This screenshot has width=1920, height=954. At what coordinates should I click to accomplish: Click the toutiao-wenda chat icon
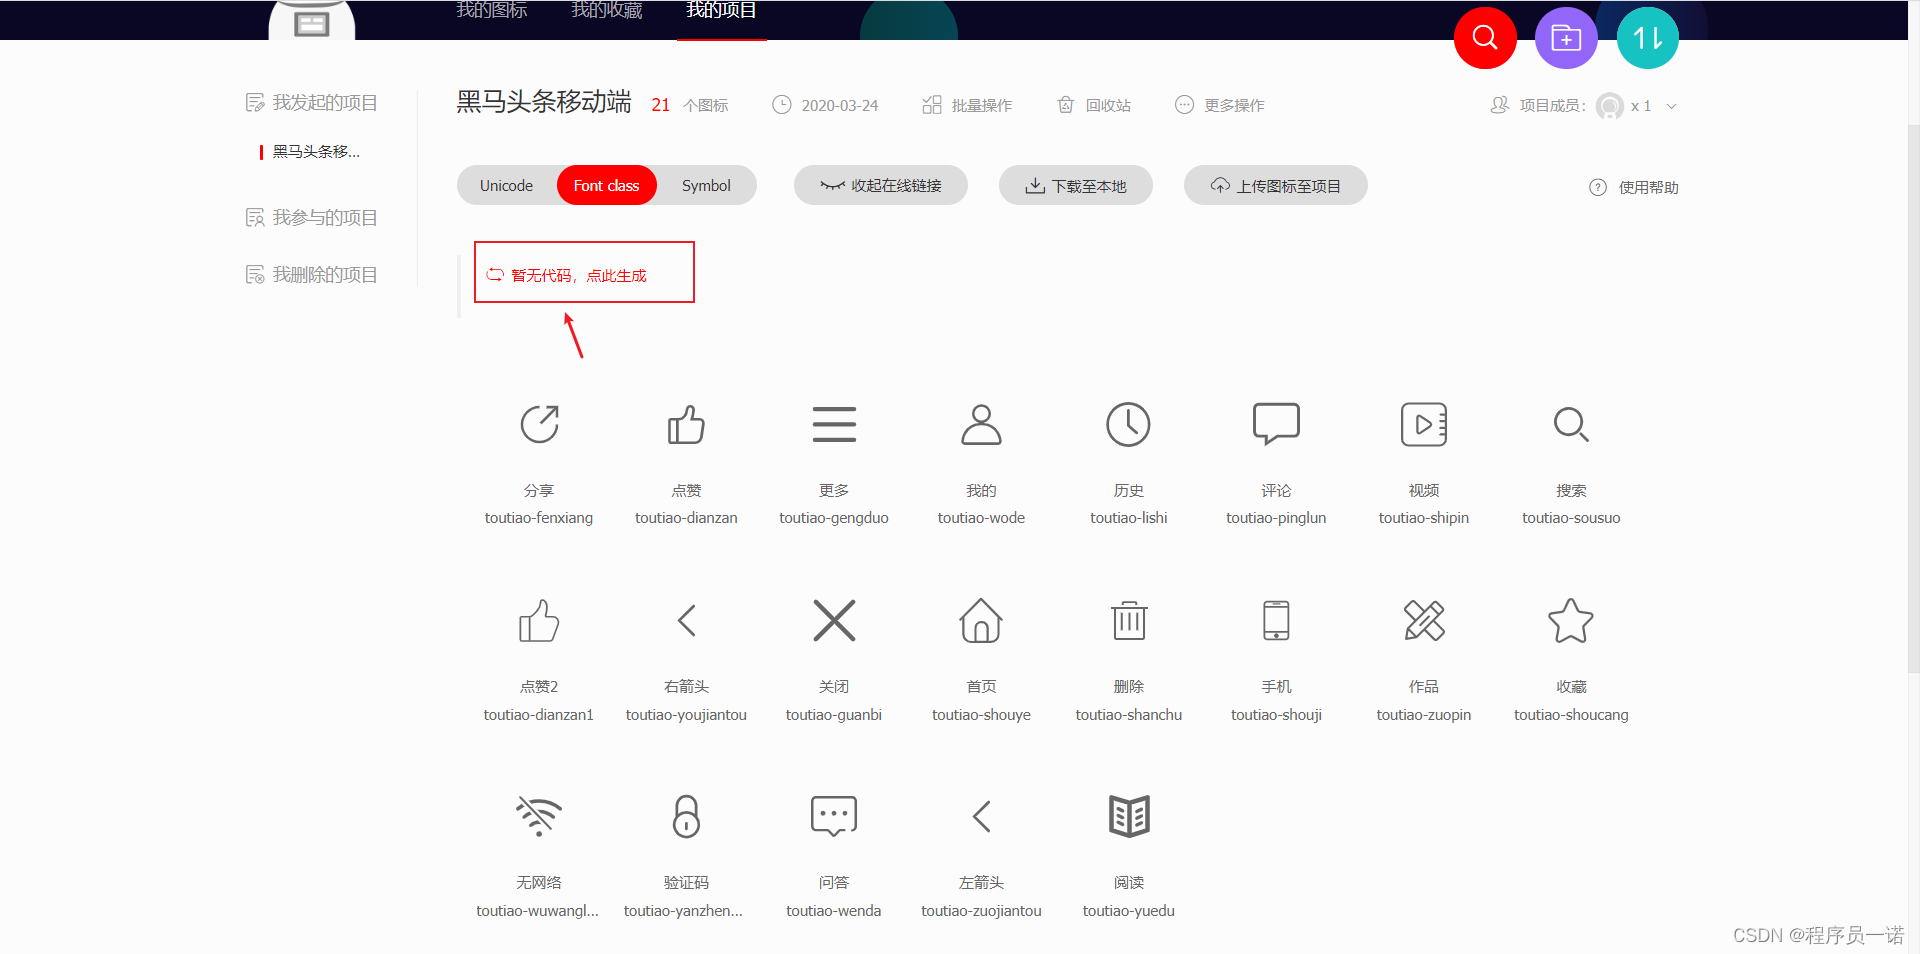click(x=834, y=816)
